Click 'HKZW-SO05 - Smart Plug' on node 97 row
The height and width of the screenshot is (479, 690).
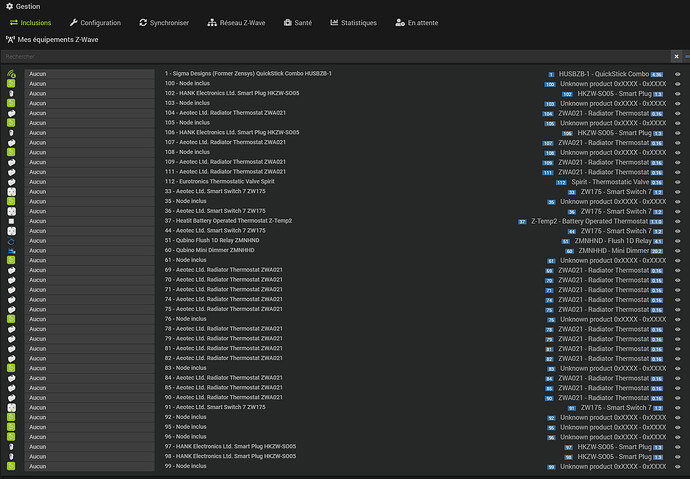click(x=614, y=447)
